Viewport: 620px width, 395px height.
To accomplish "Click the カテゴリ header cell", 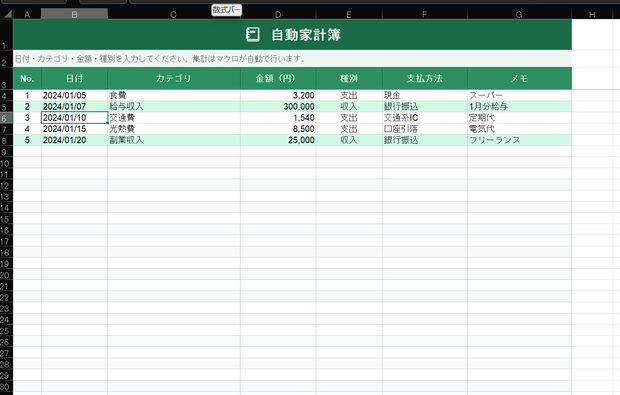I will pyautogui.click(x=174, y=78).
